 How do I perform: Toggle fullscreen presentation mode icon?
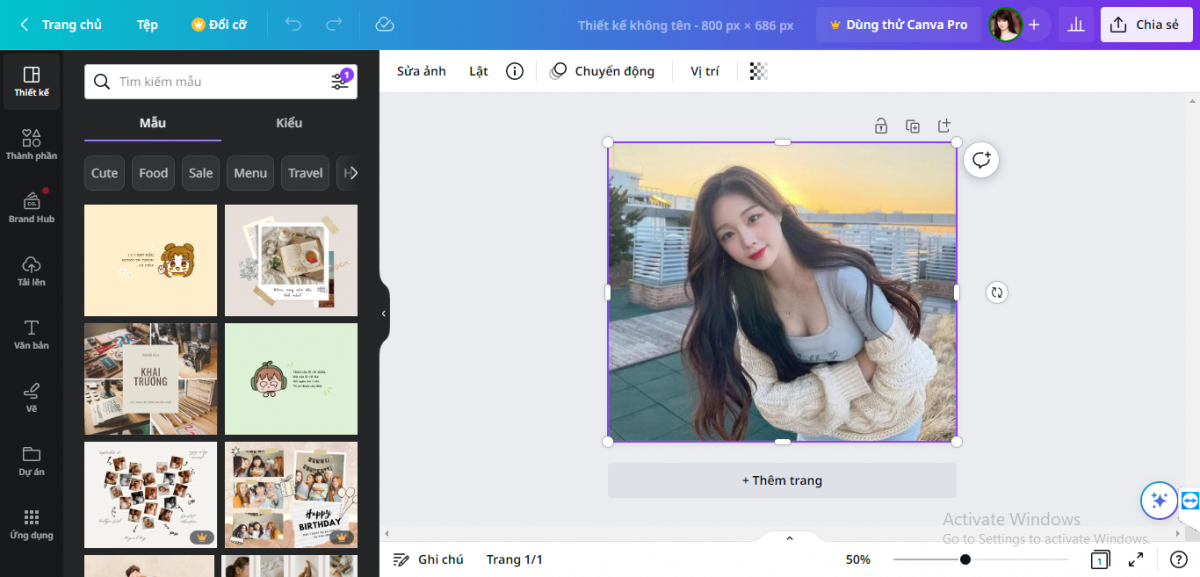click(1136, 560)
